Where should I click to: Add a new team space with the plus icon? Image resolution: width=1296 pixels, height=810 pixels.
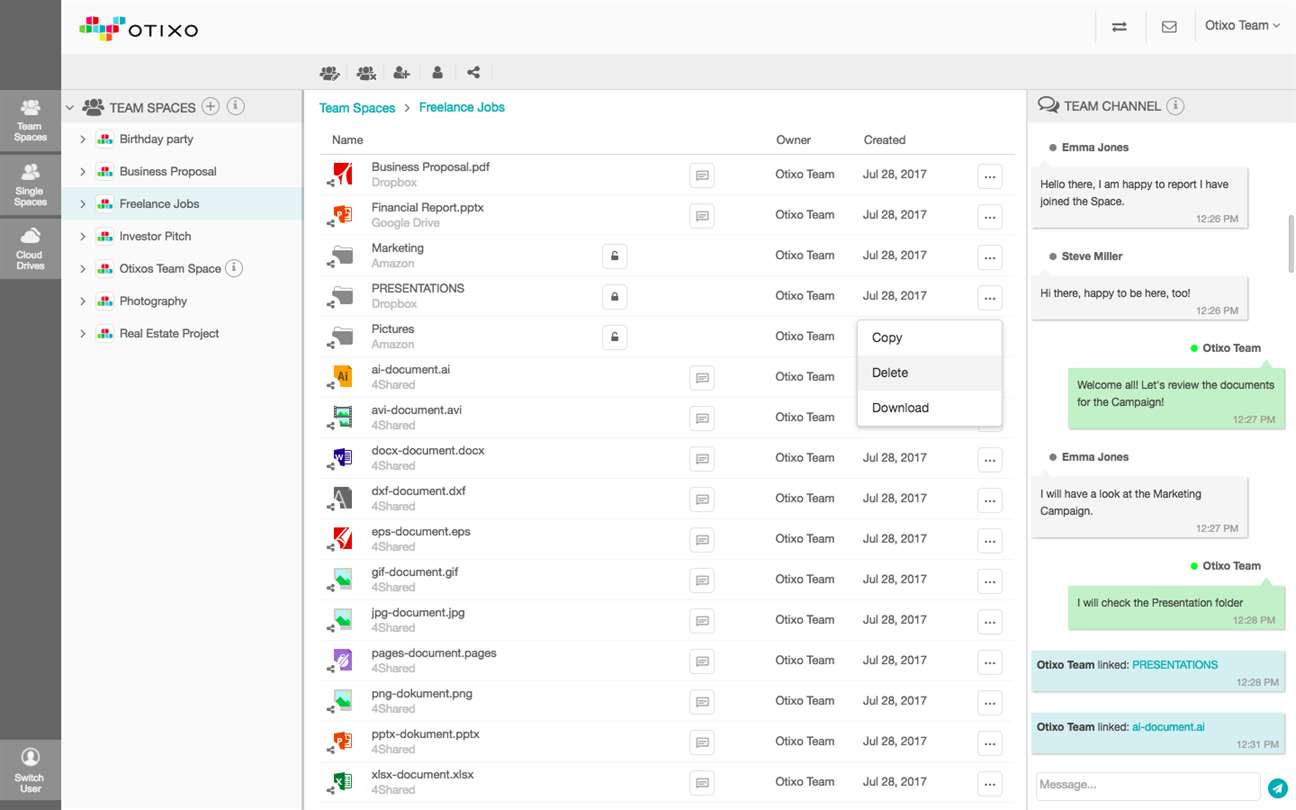pos(210,106)
